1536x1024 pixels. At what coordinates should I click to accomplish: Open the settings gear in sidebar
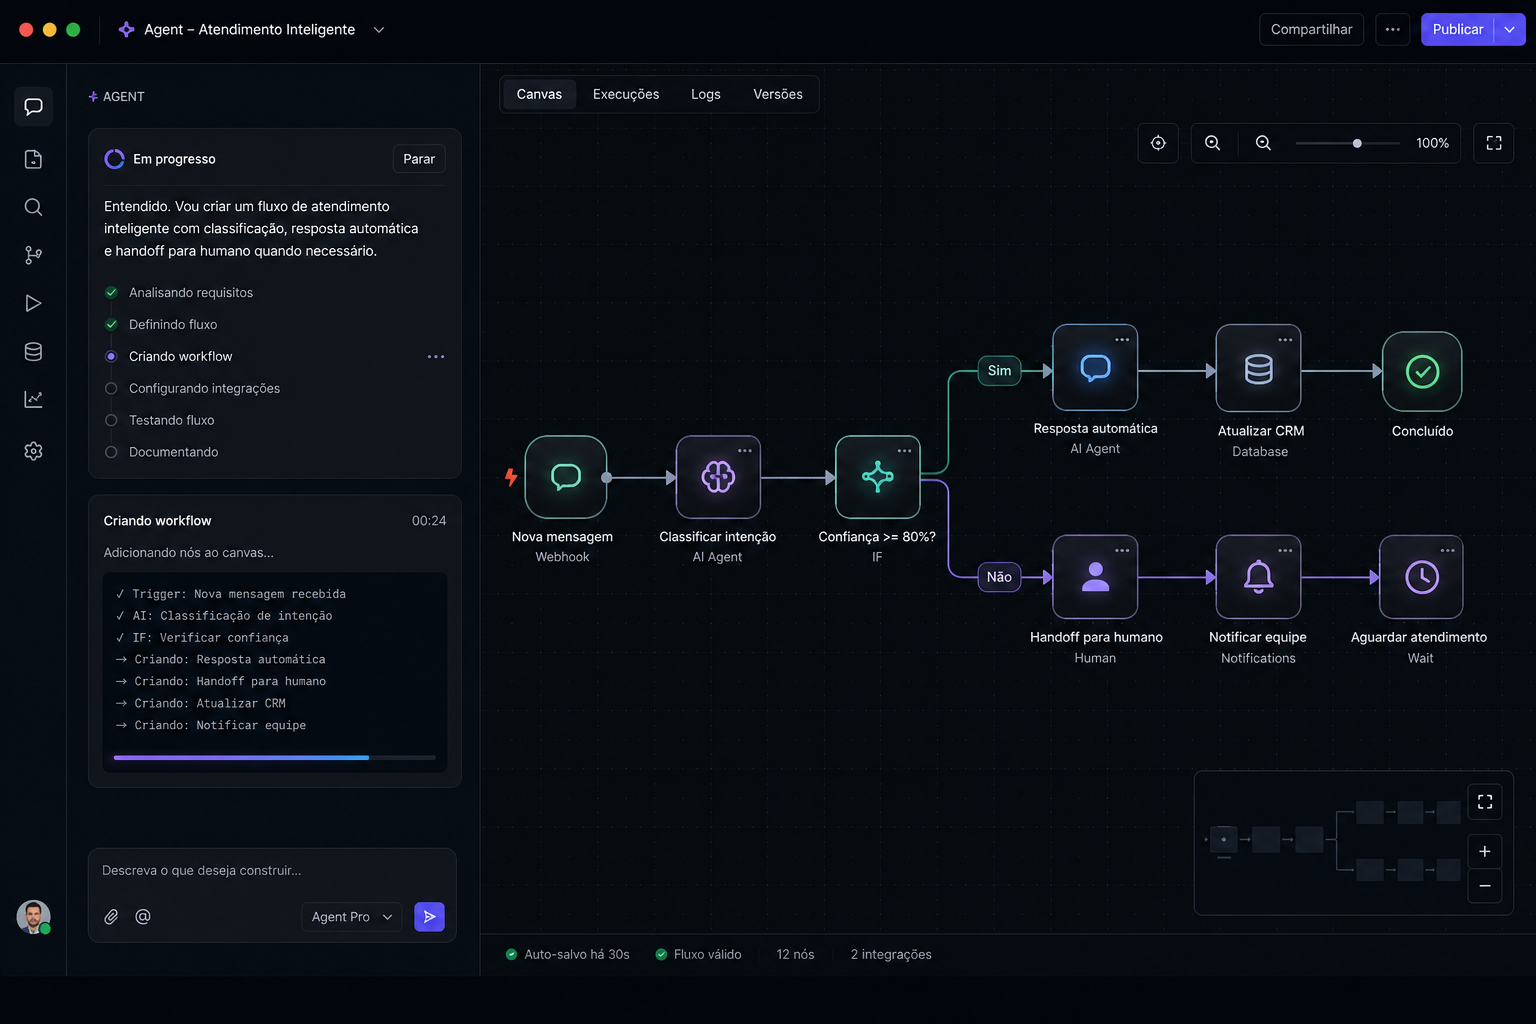[x=33, y=451]
